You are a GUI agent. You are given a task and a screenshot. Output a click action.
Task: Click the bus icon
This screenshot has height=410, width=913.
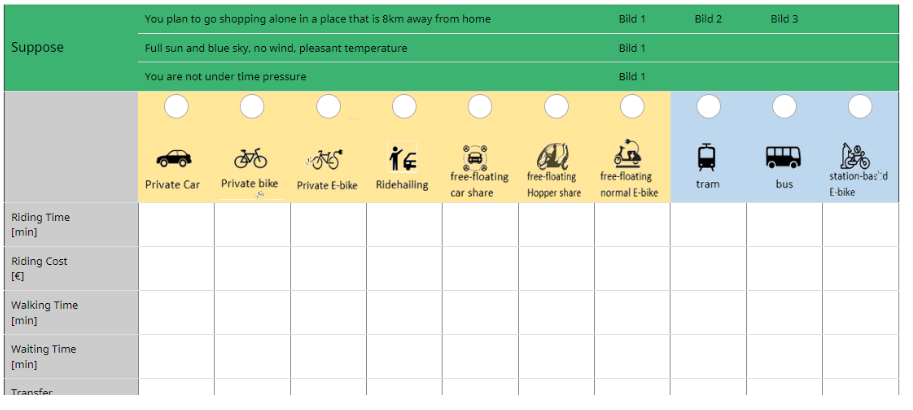click(x=783, y=157)
